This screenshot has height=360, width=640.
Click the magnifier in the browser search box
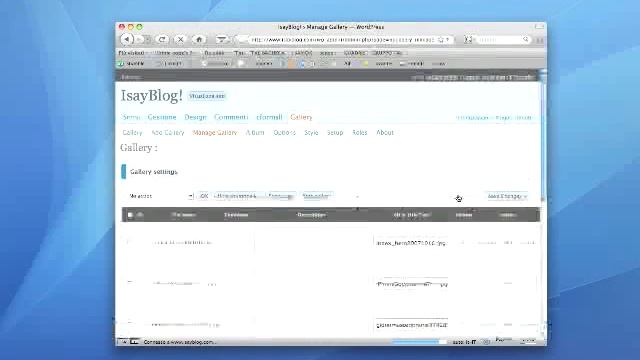point(526,39)
